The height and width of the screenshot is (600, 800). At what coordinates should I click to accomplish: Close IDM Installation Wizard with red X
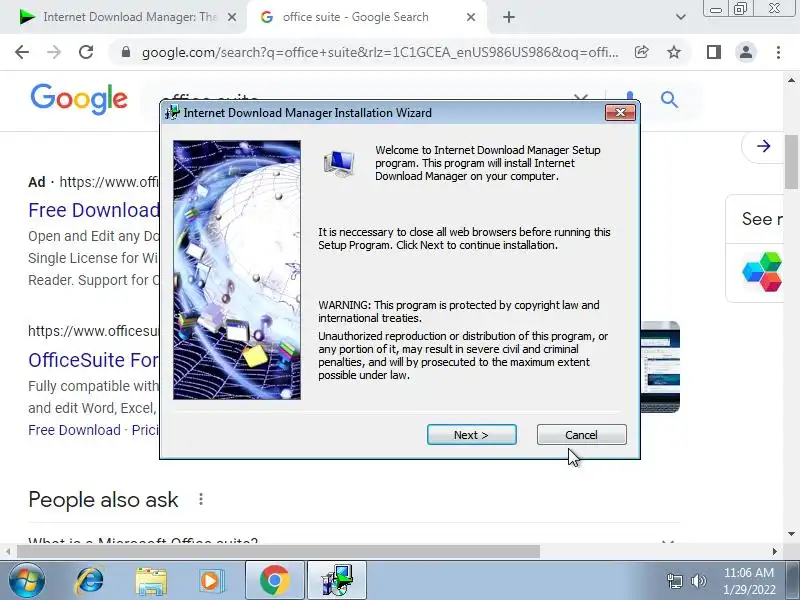pos(620,112)
